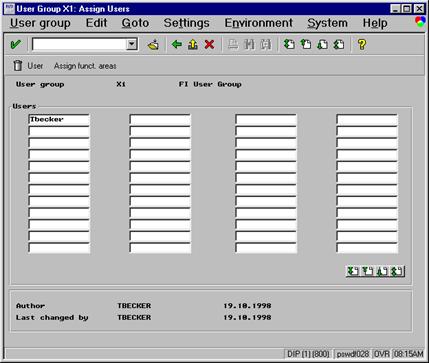Cancel with the red X icon

click(209, 44)
